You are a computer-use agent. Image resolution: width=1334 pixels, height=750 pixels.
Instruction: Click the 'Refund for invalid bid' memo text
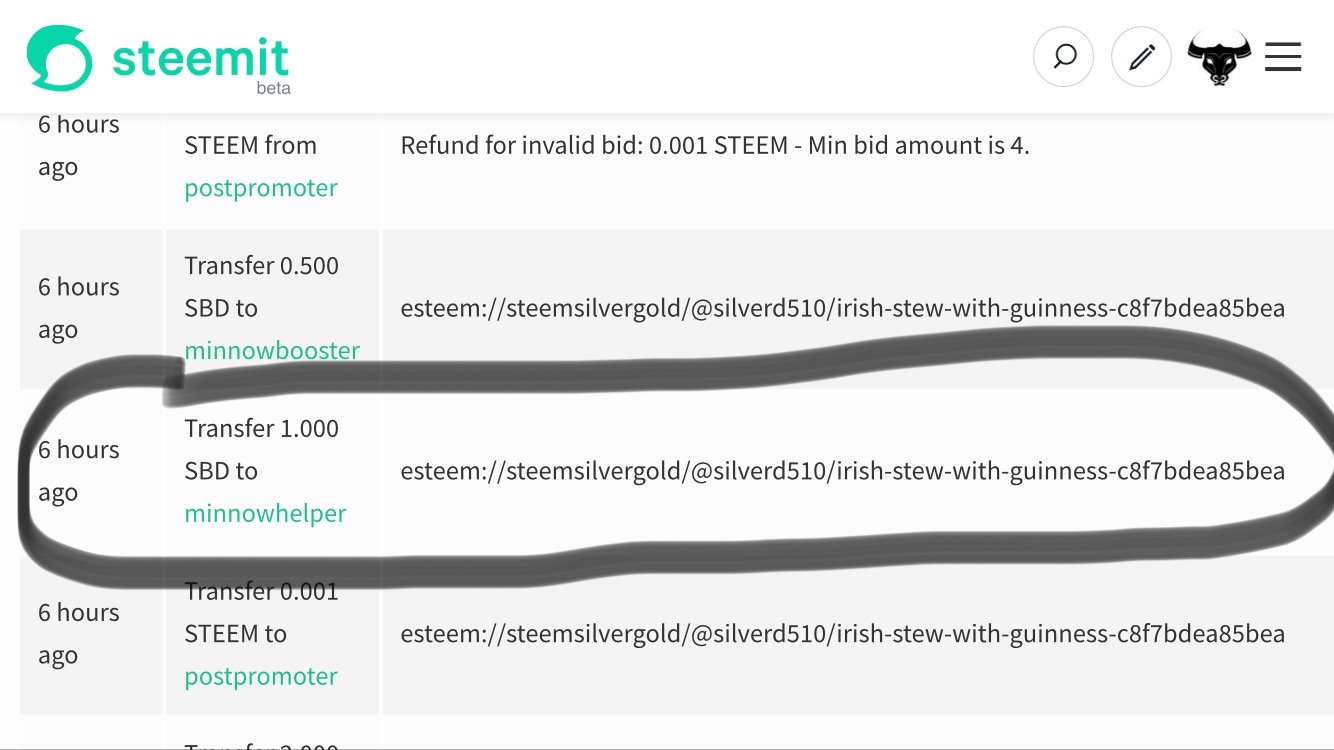pyautogui.click(x=714, y=146)
